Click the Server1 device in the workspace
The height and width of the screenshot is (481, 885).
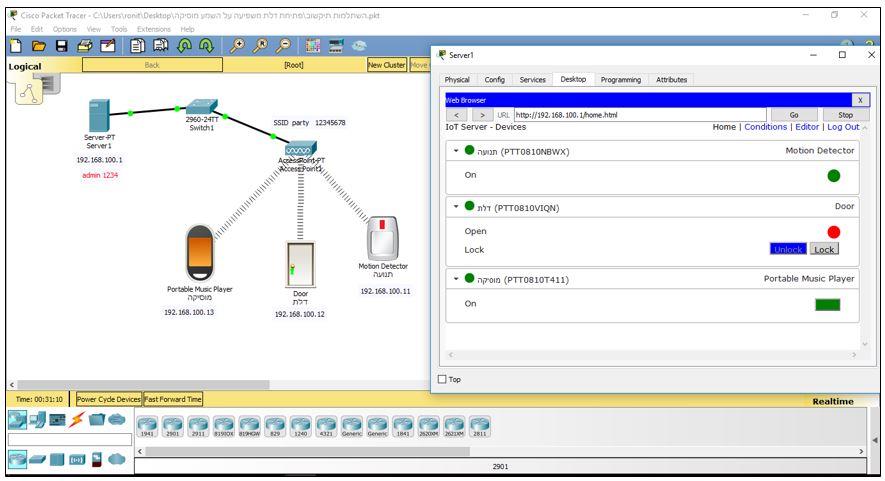[99, 116]
